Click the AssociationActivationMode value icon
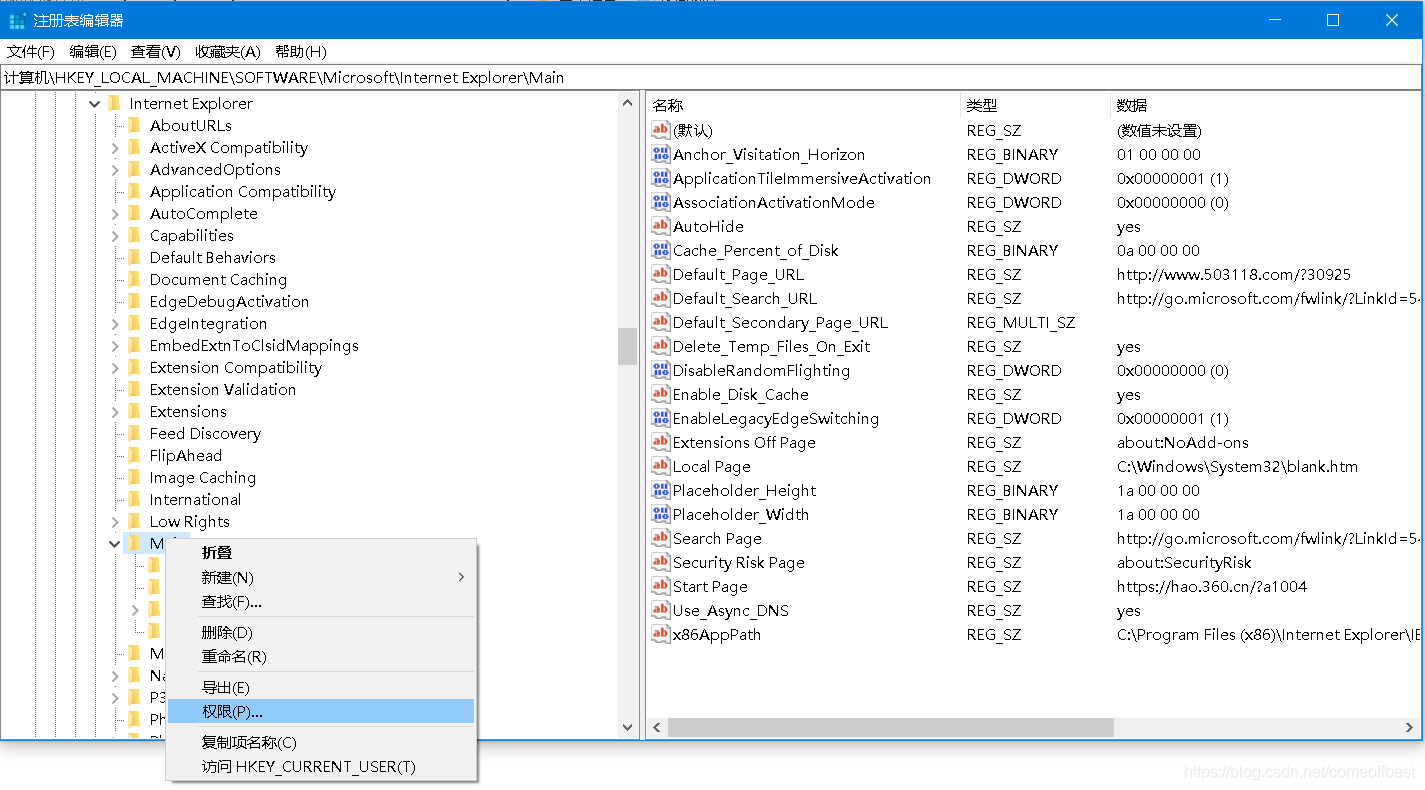This screenshot has height=790, width=1425. tap(660, 202)
